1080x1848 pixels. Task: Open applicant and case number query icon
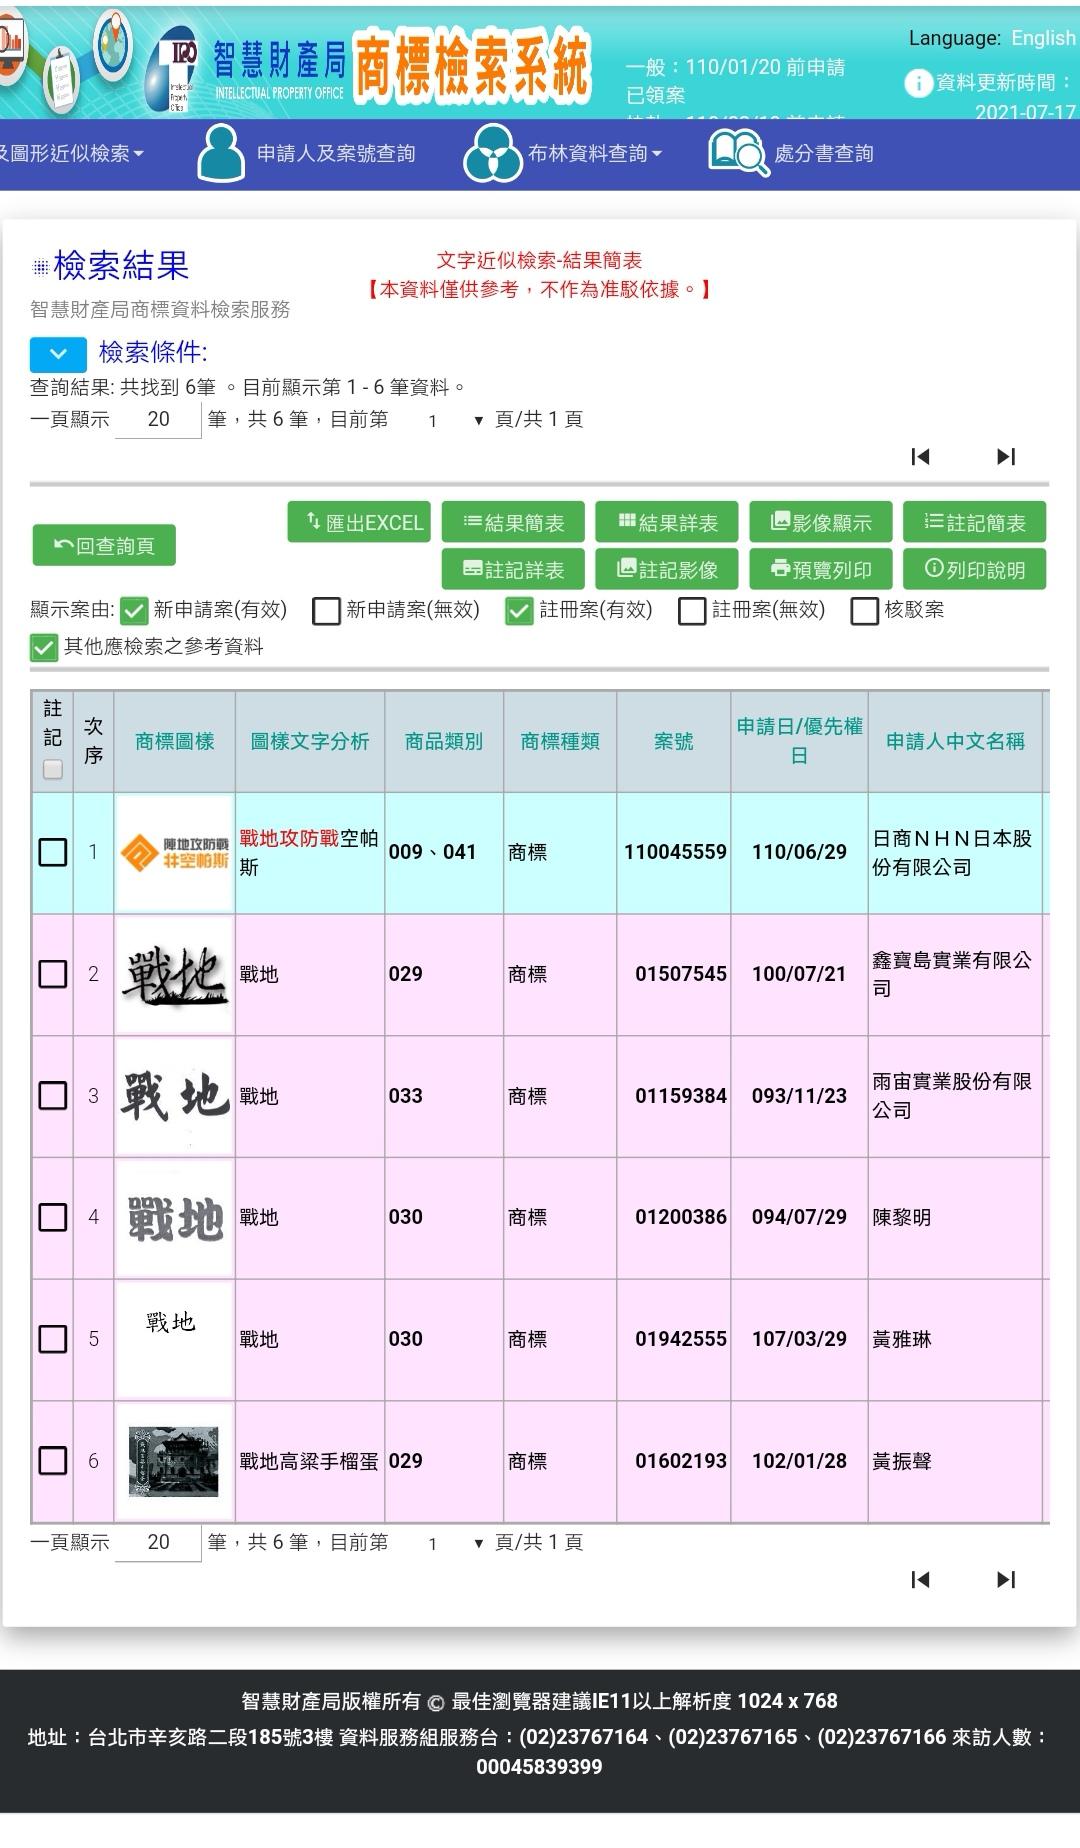click(x=221, y=153)
